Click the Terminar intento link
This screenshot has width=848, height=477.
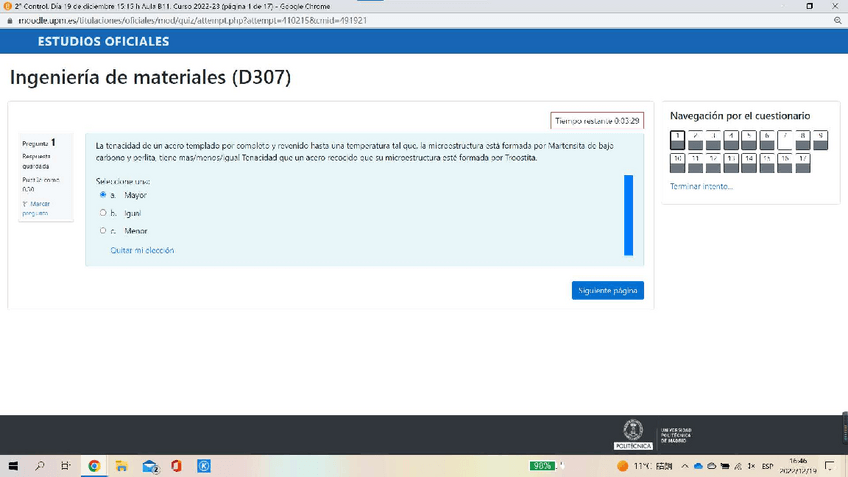(701, 187)
